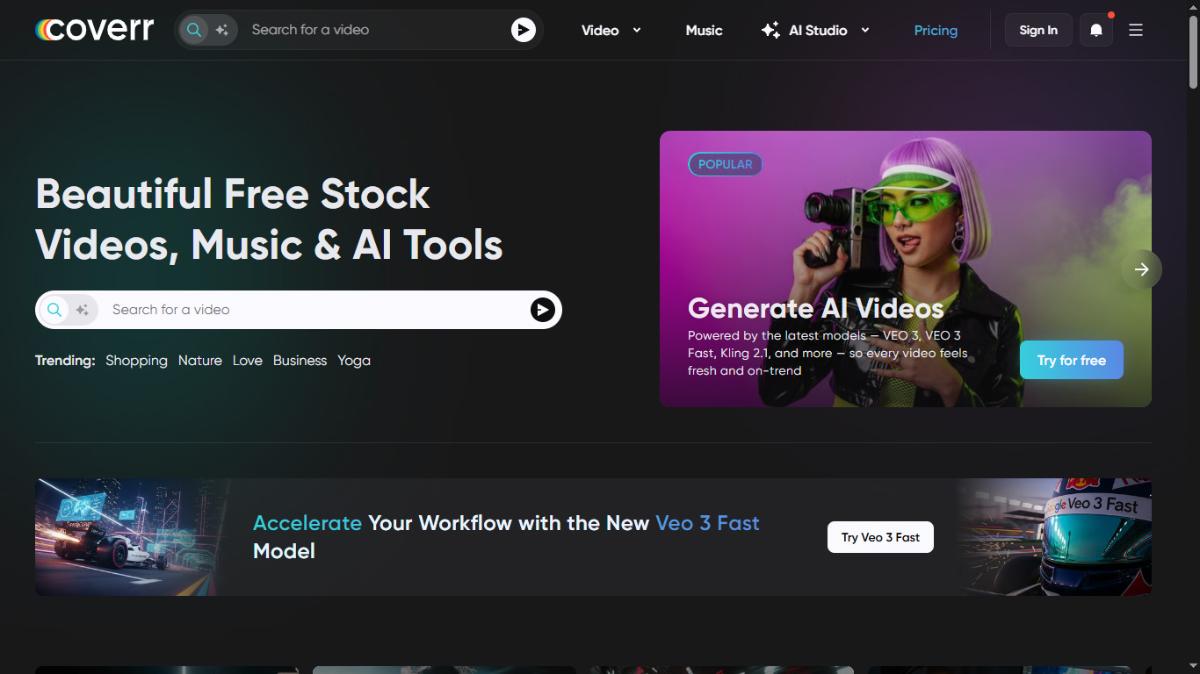
Task: Click the AI Studio sparkle icon
Action: [x=770, y=30]
